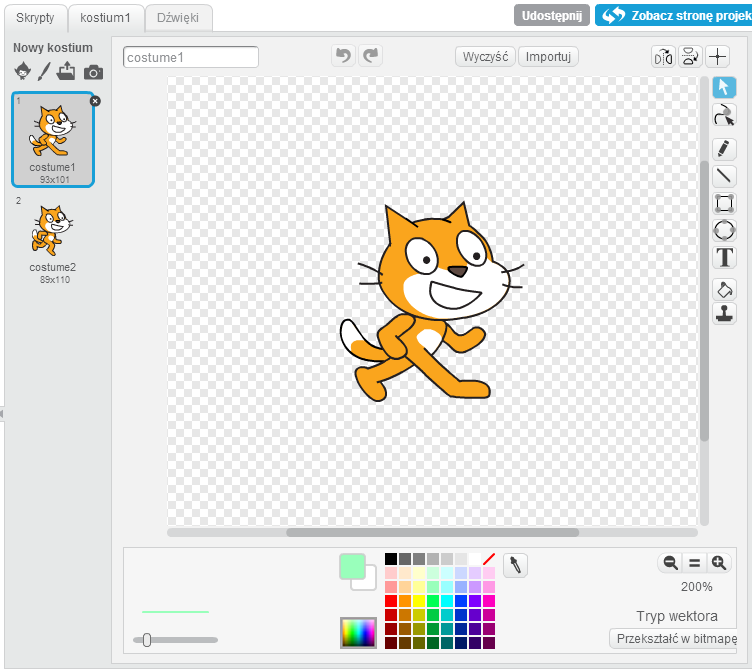Upload costume from file icon
Viewport: 752px width, 669px height.
tap(66, 71)
